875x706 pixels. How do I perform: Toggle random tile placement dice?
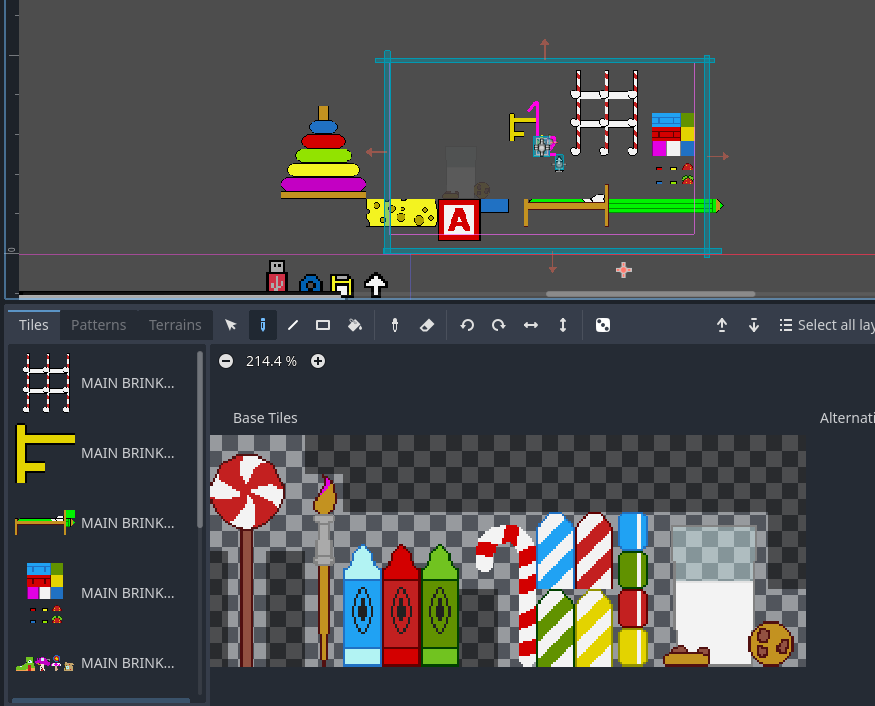pyautogui.click(x=603, y=325)
